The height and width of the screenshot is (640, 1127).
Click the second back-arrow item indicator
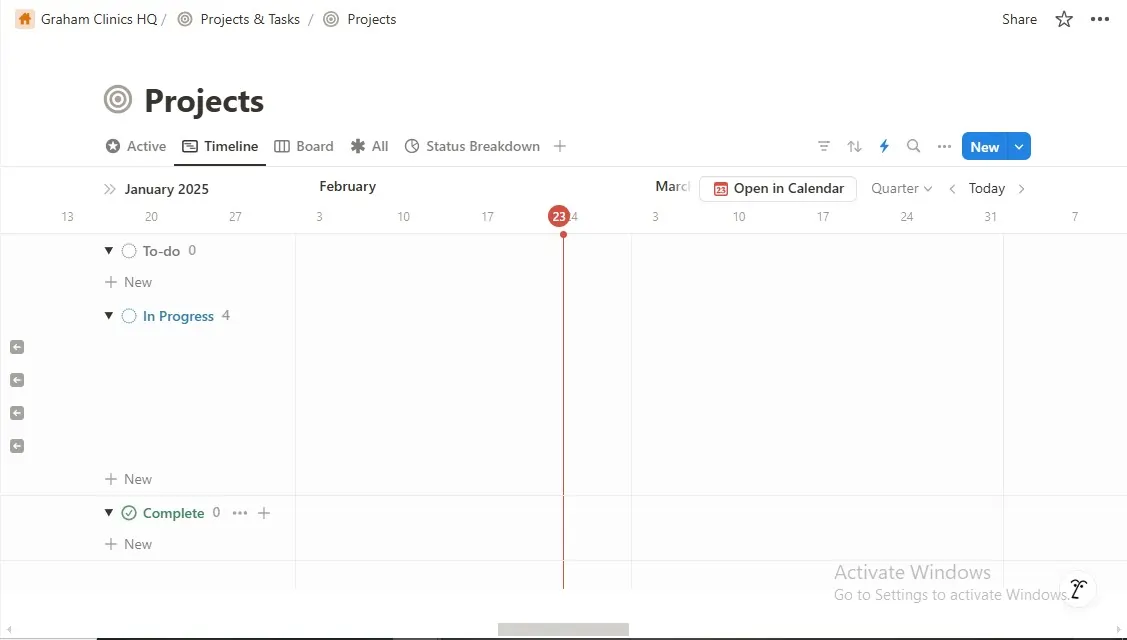coord(17,380)
